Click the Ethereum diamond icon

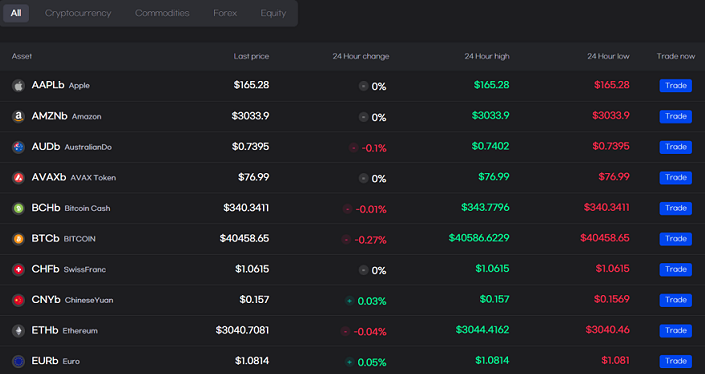coord(18,331)
